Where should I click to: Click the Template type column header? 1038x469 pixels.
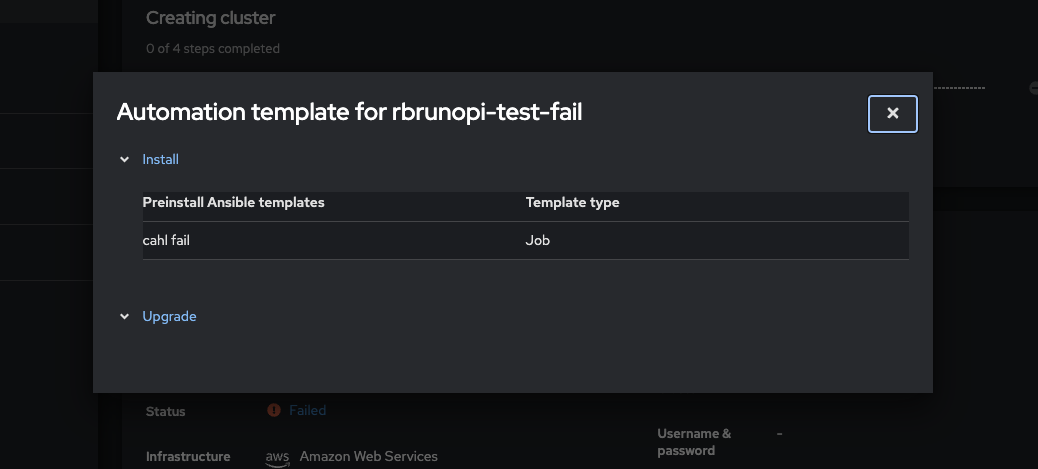pyautogui.click(x=572, y=202)
